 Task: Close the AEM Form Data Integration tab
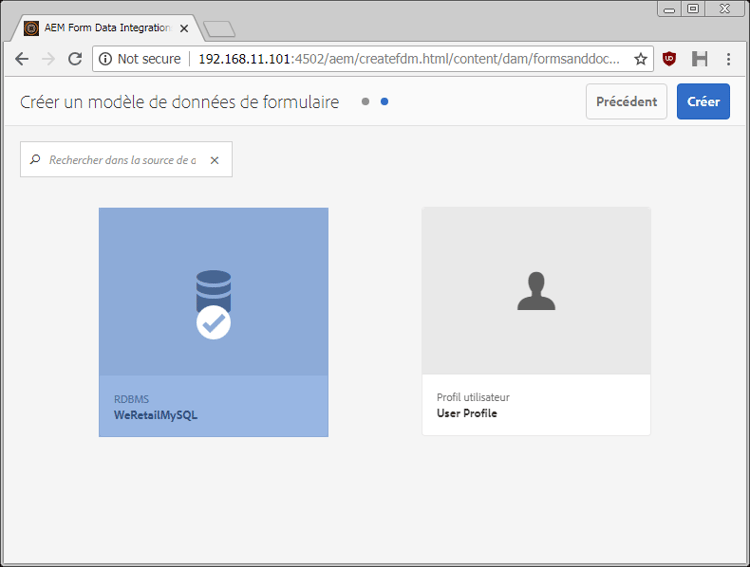(x=184, y=28)
